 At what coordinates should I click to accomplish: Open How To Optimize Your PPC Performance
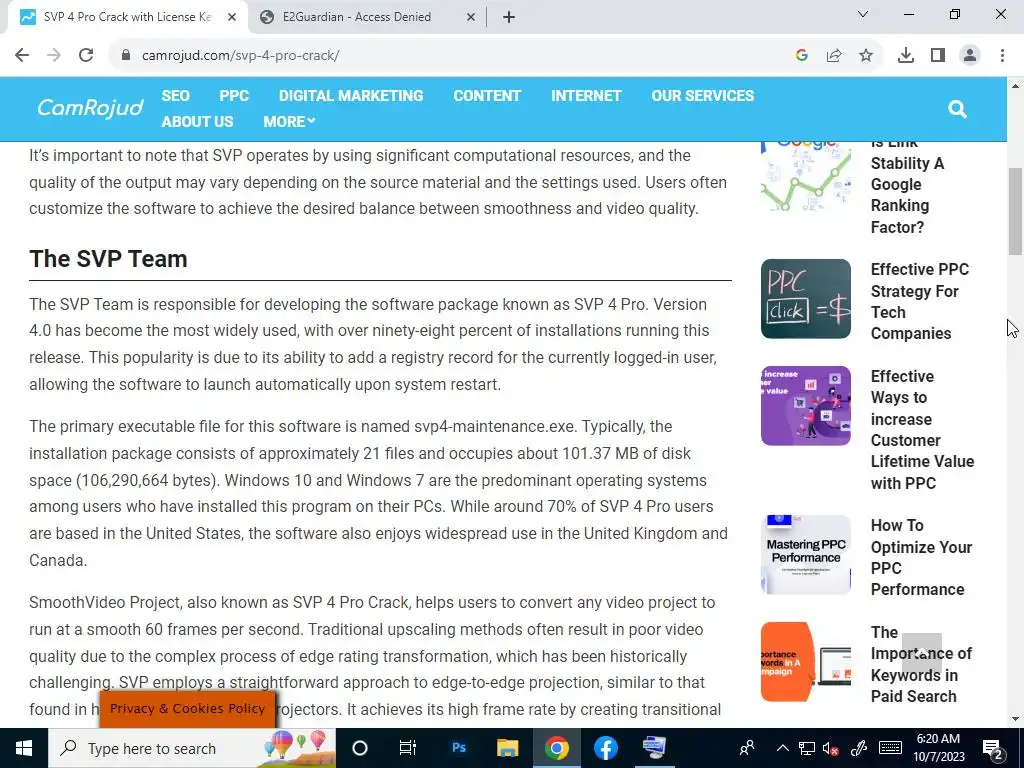[x=921, y=557]
